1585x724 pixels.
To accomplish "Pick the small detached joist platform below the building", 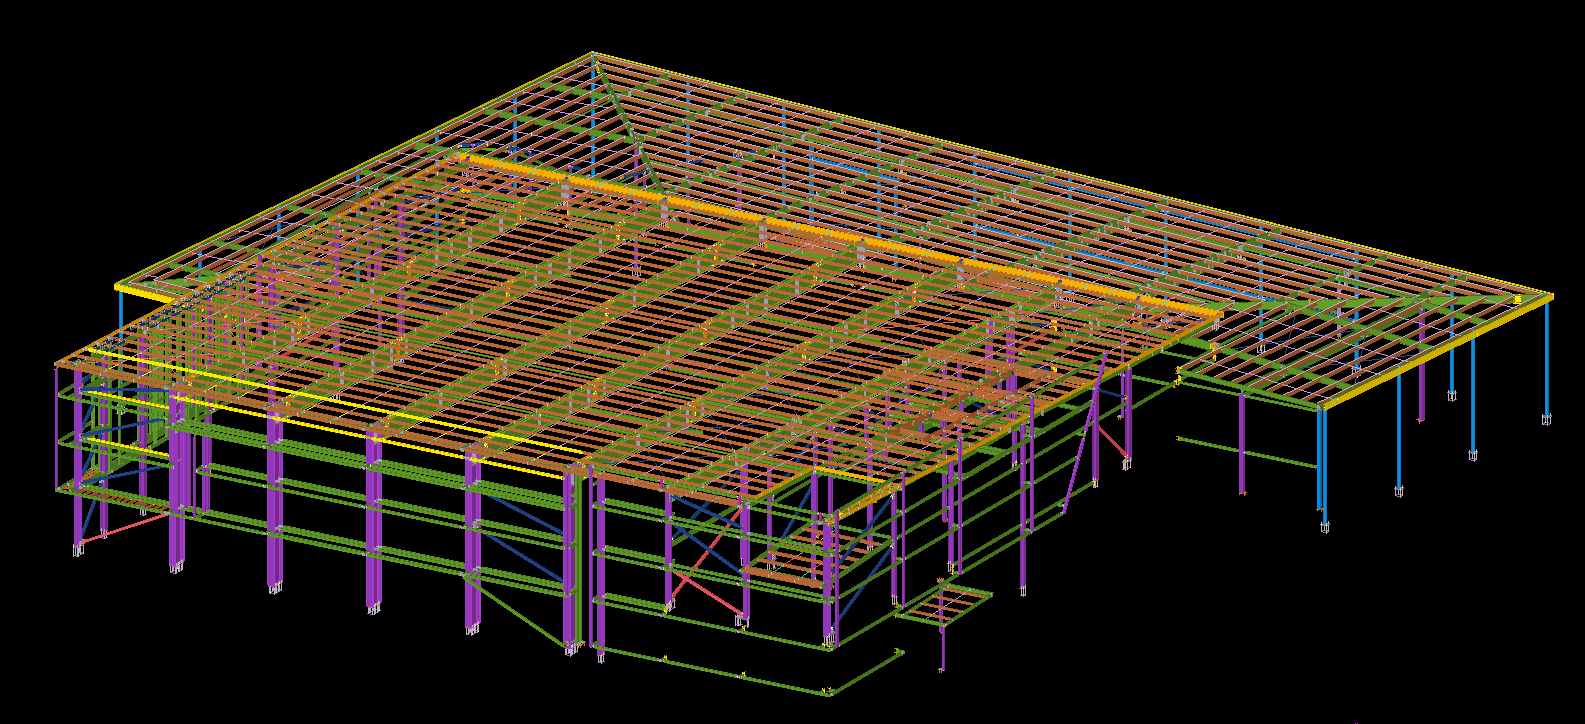I will [x=943, y=603].
